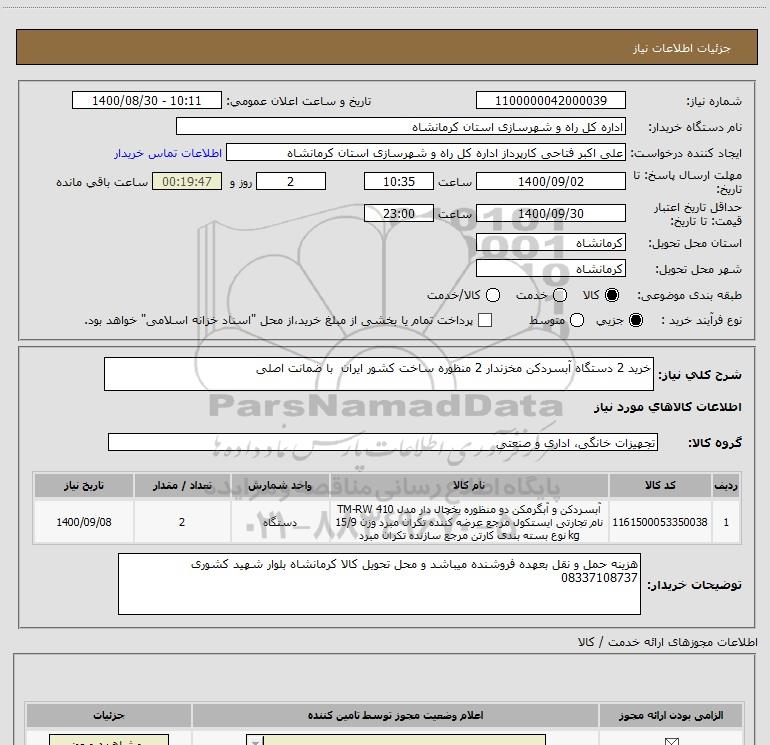Select the متوسط purchase type radio

coord(577,320)
